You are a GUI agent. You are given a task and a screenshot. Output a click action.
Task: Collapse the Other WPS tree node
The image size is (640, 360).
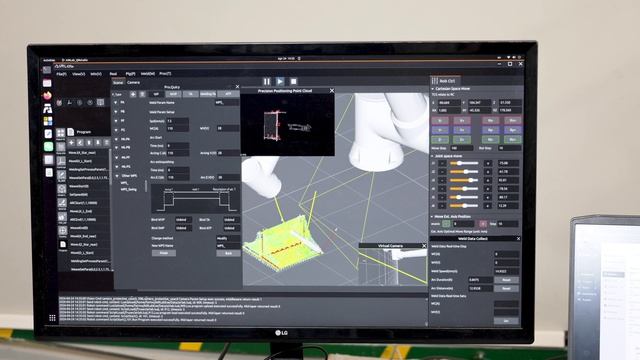coord(117,176)
